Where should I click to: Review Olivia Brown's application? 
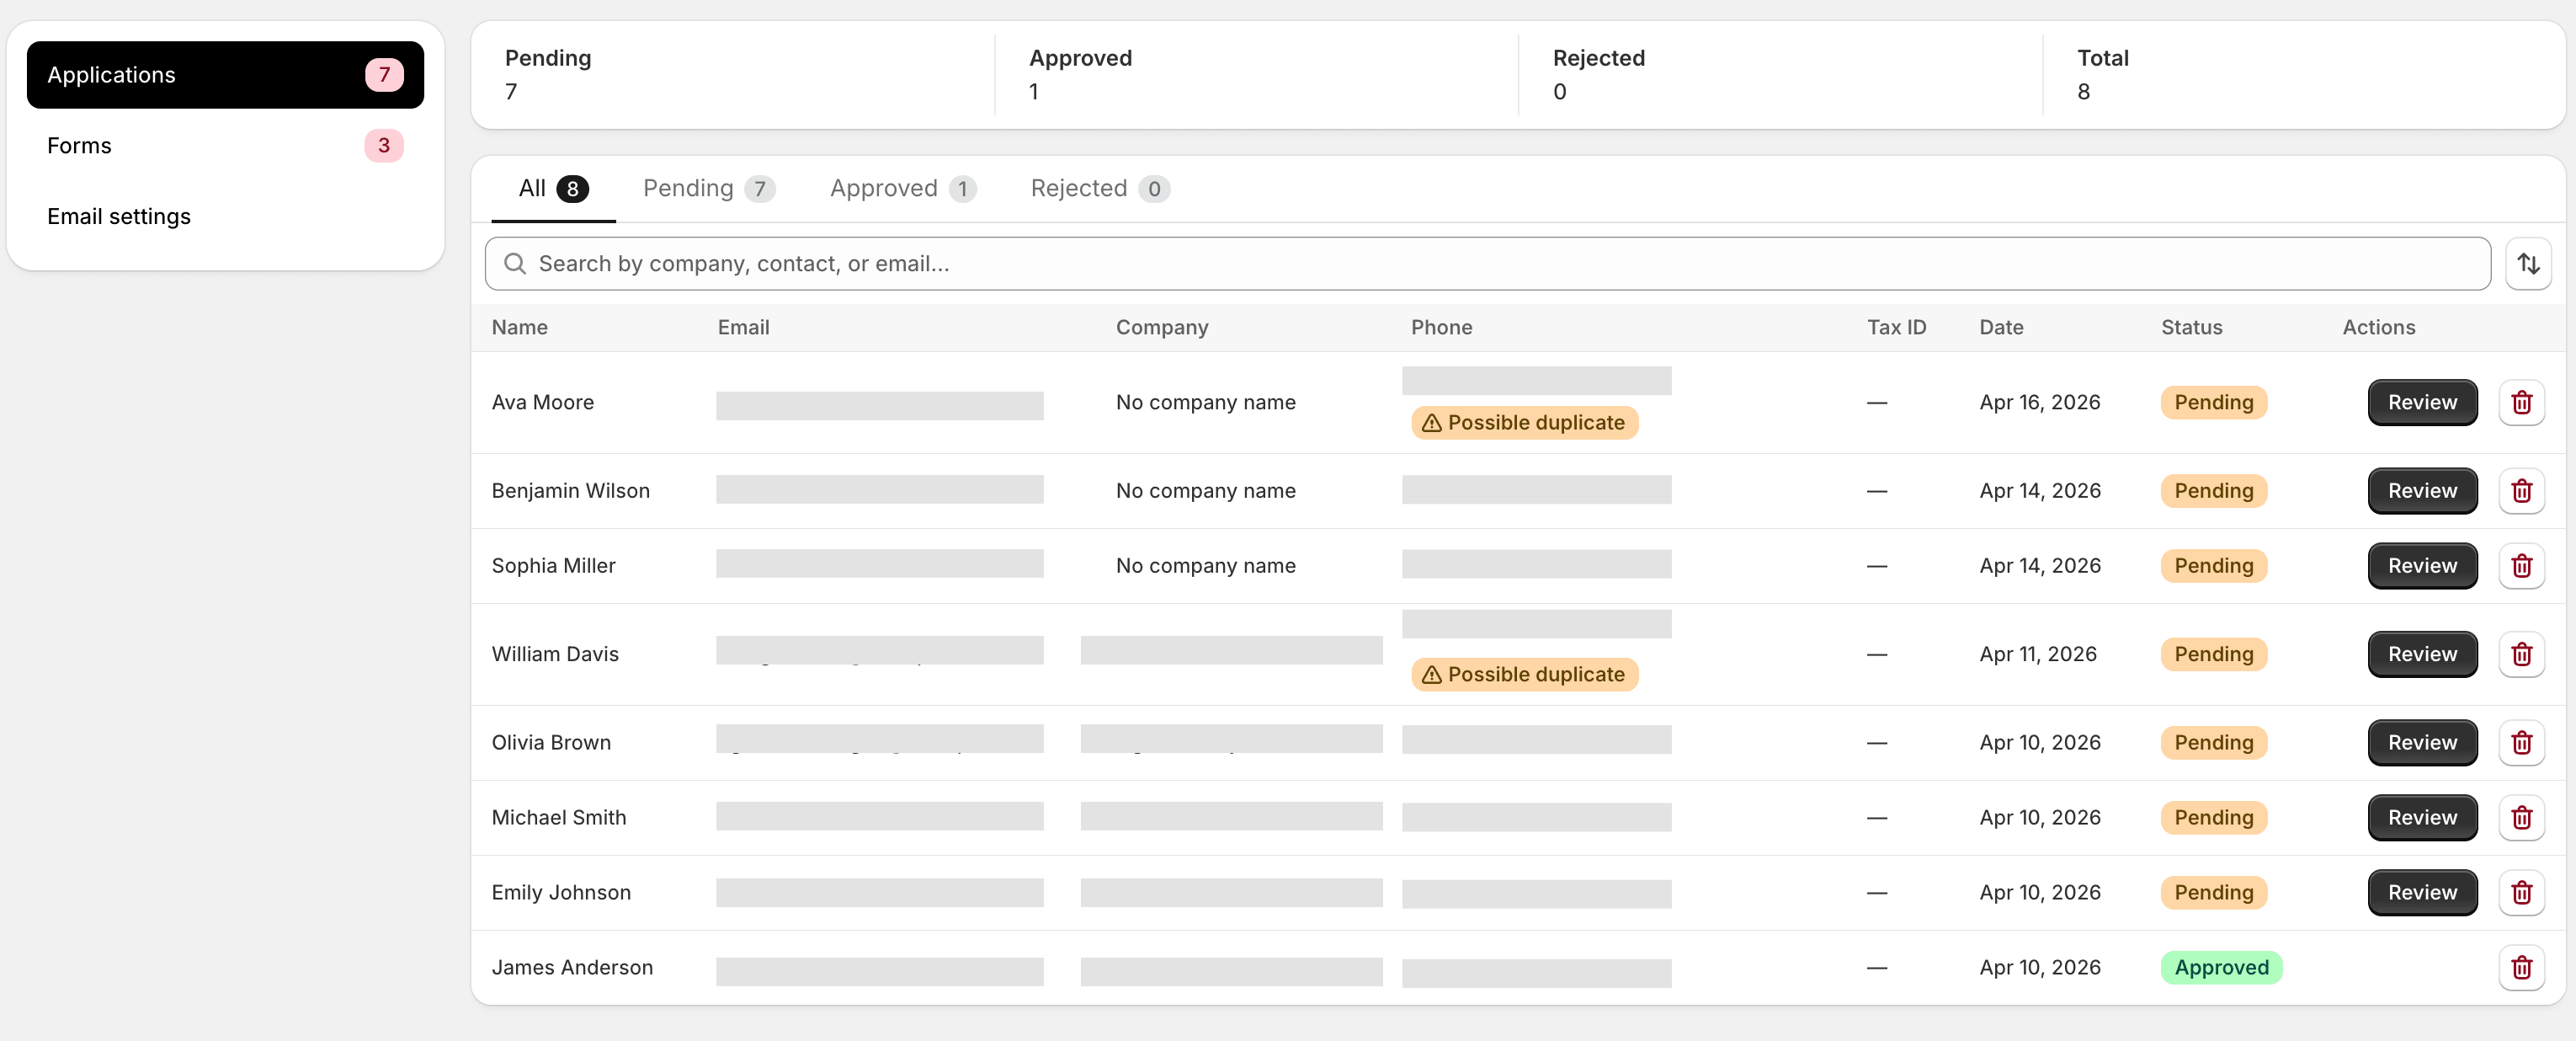pos(2422,743)
